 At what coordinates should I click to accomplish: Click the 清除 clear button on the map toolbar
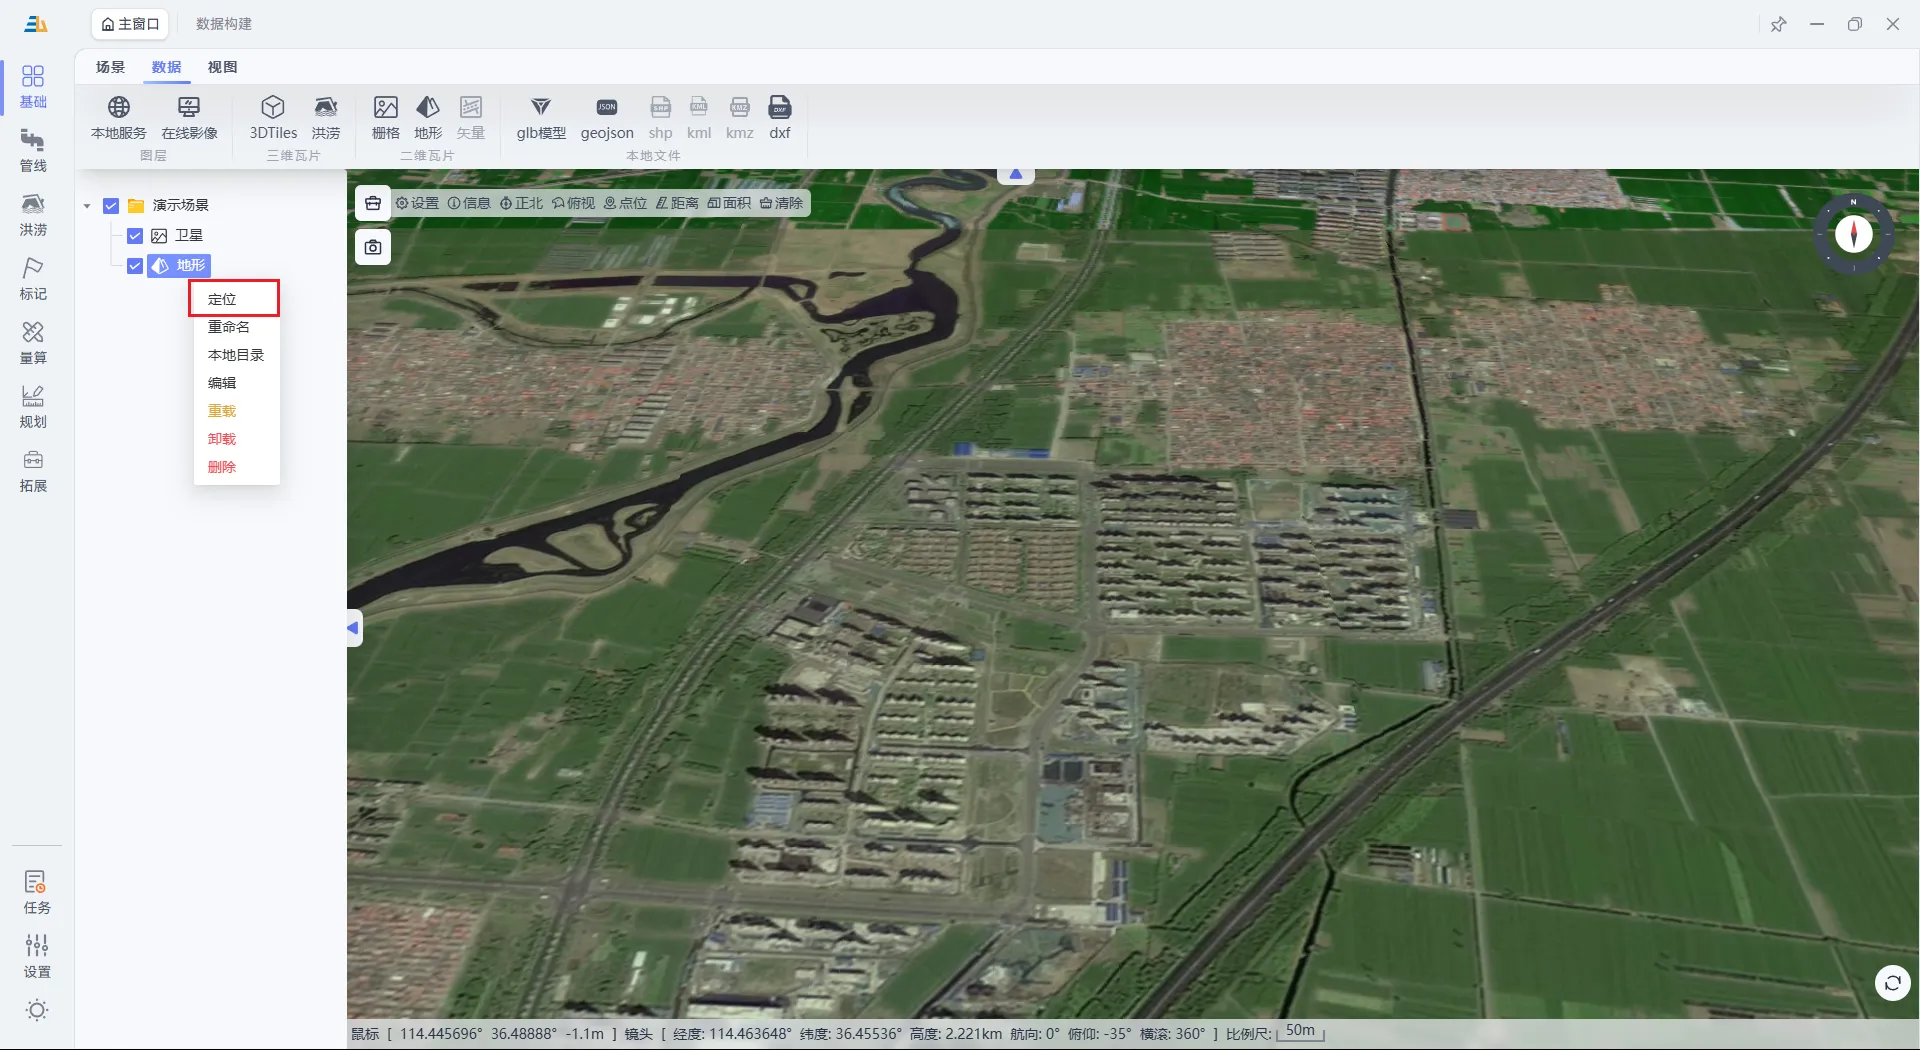pos(781,203)
